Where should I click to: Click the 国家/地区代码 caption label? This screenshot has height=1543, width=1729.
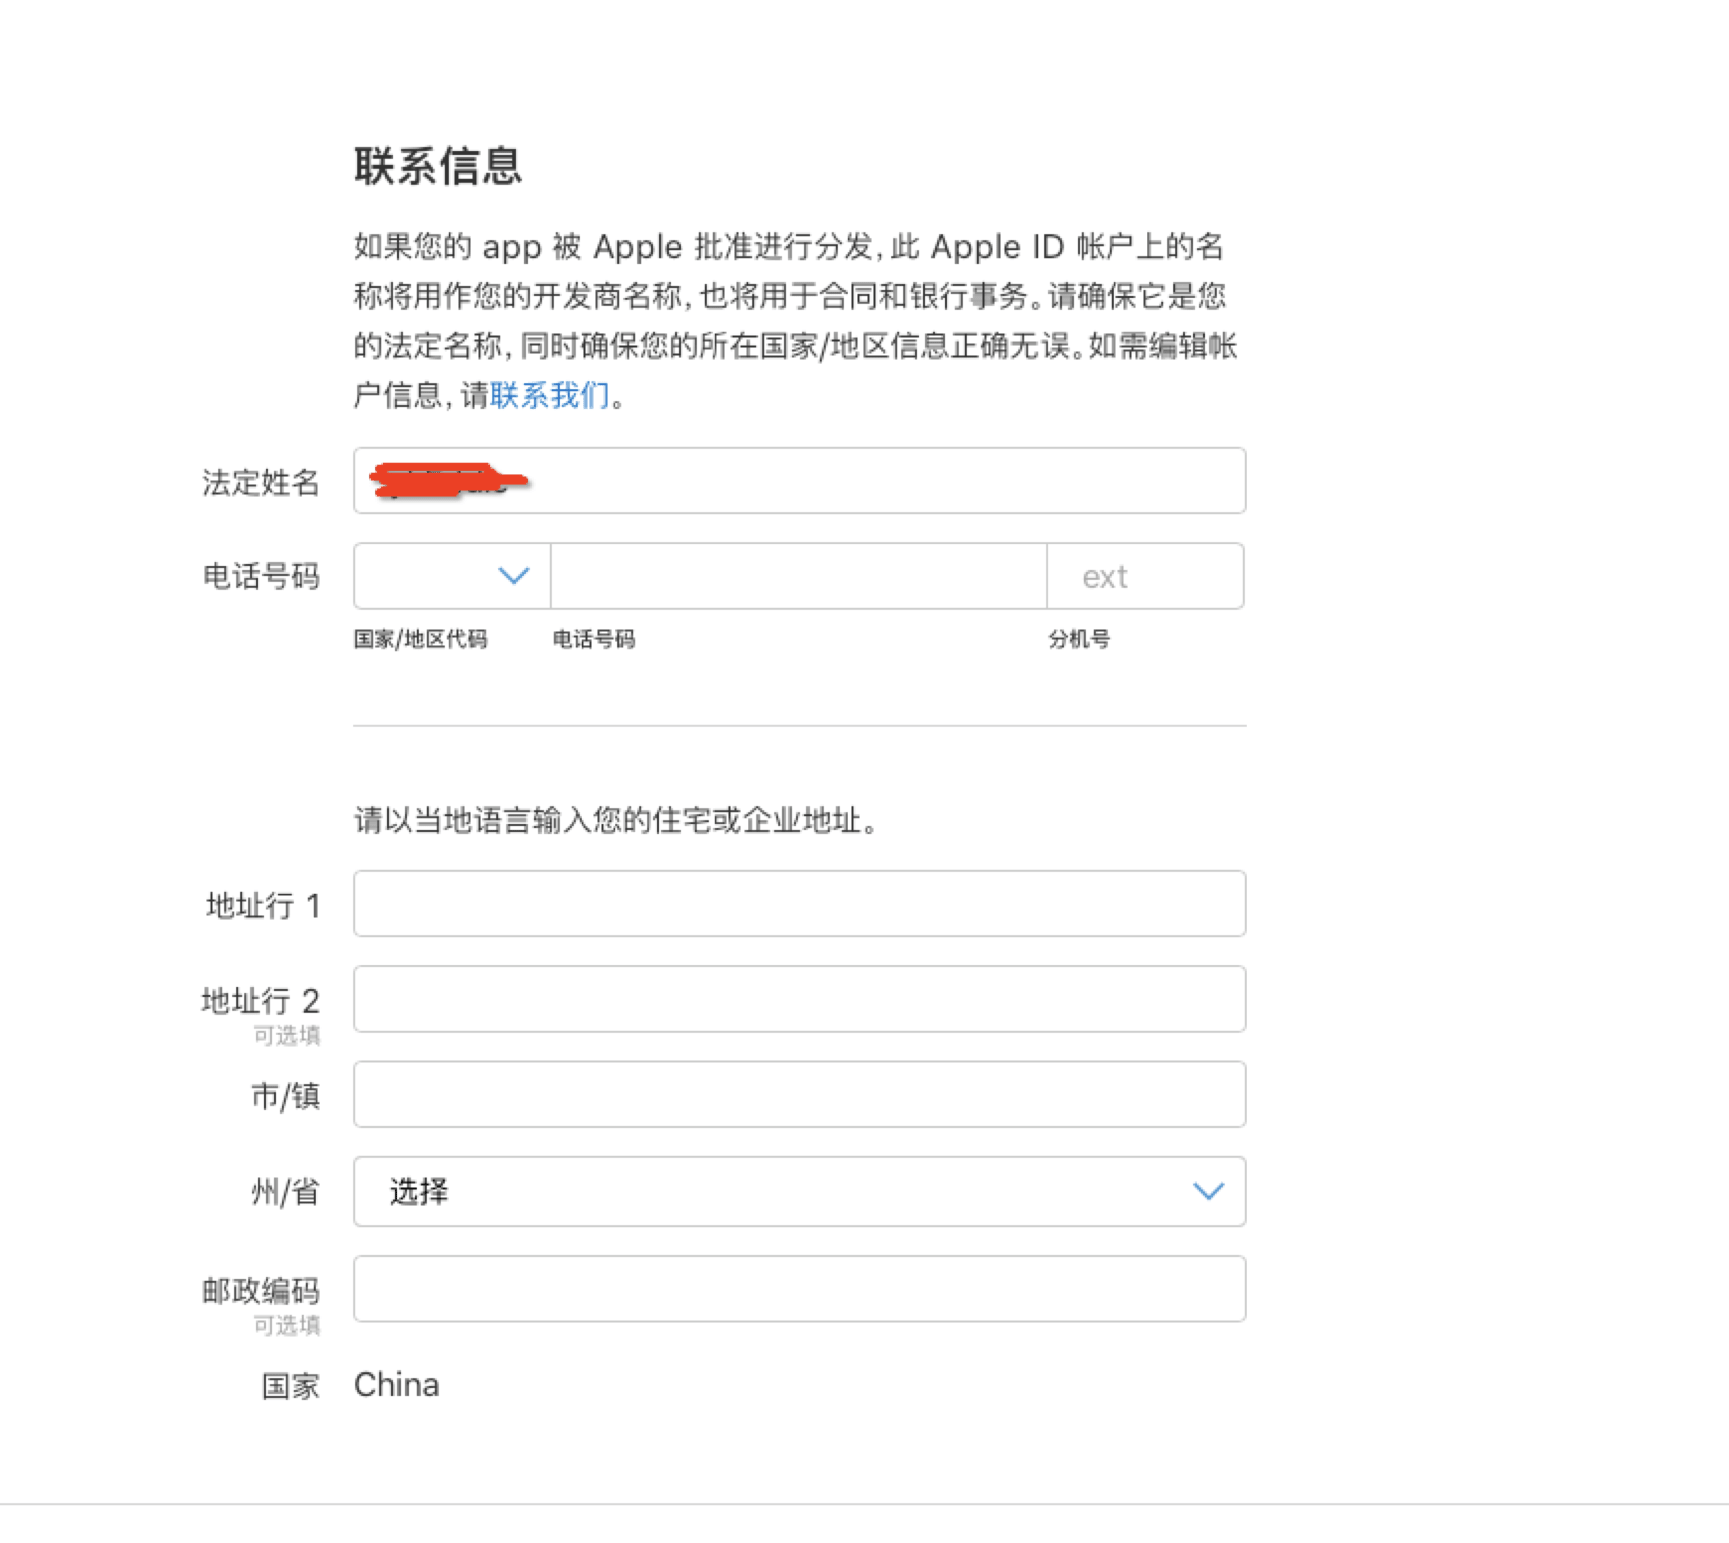pyautogui.click(x=421, y=639)
